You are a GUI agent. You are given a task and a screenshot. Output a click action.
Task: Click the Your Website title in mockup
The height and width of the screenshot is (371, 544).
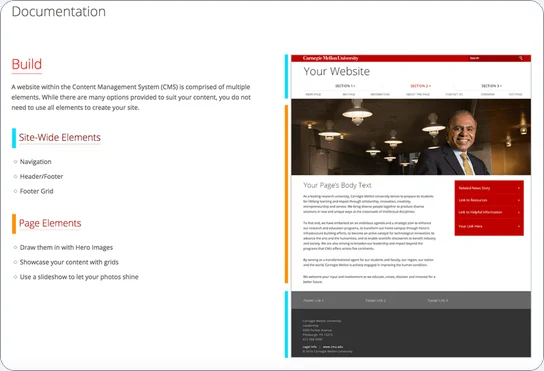(x=337, y=71)
